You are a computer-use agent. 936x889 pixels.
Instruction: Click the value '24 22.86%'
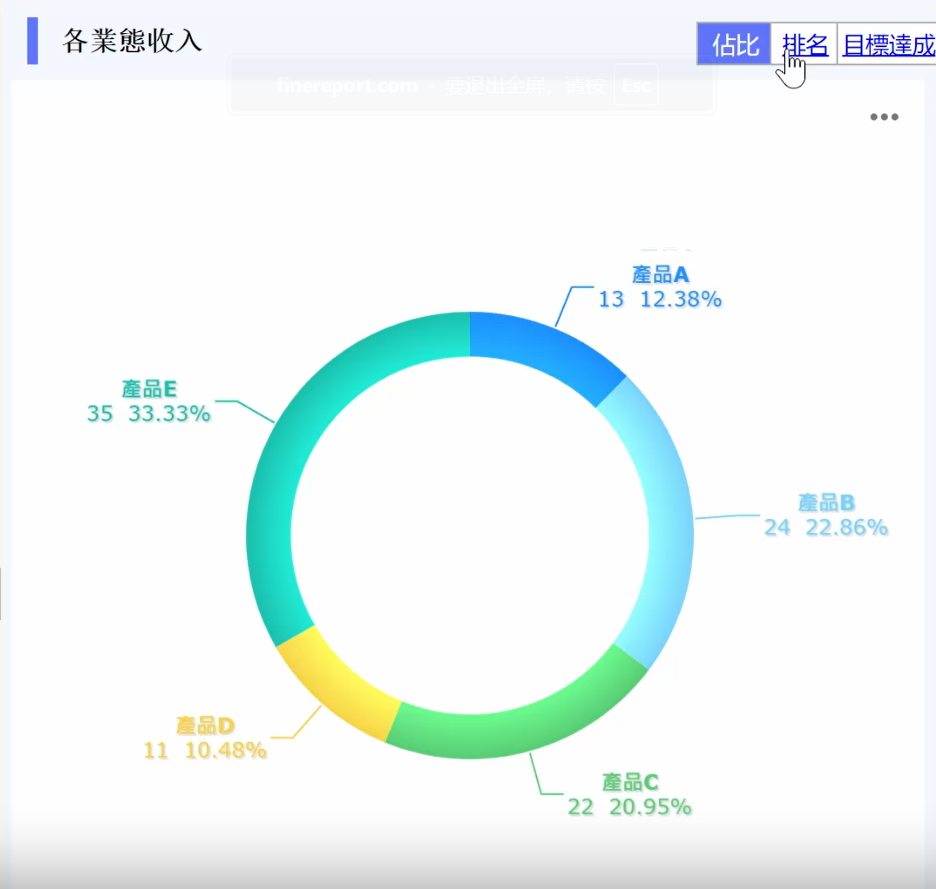[x=826, y=527]
